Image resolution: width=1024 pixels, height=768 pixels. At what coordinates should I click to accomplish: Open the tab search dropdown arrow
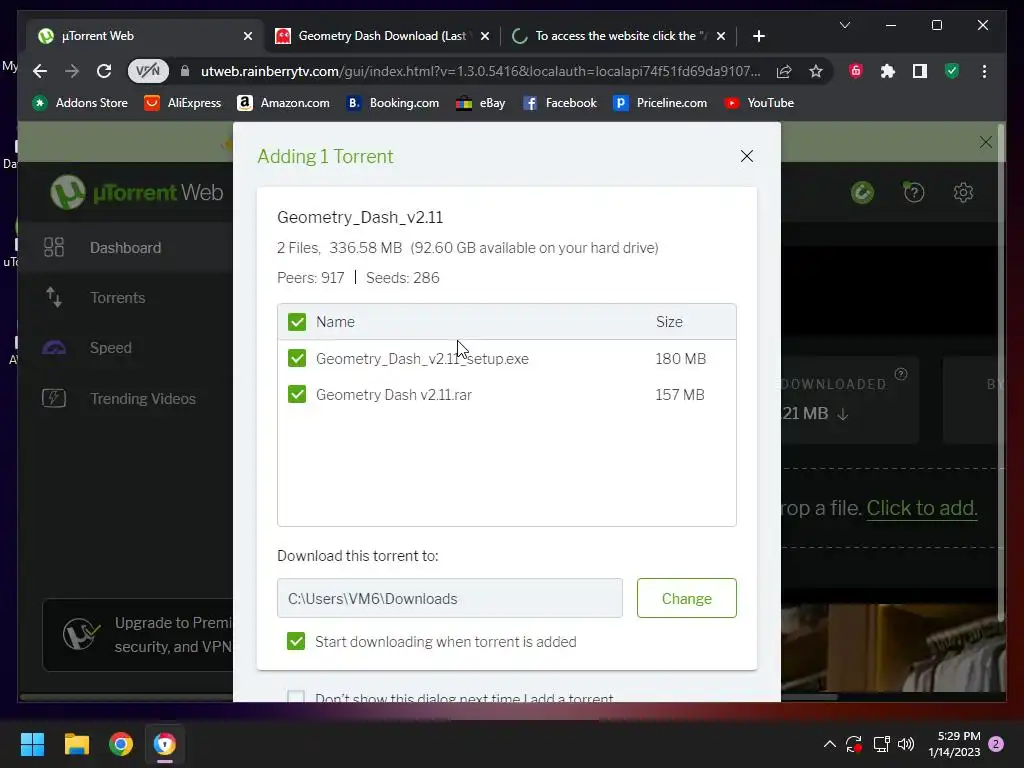844,25
